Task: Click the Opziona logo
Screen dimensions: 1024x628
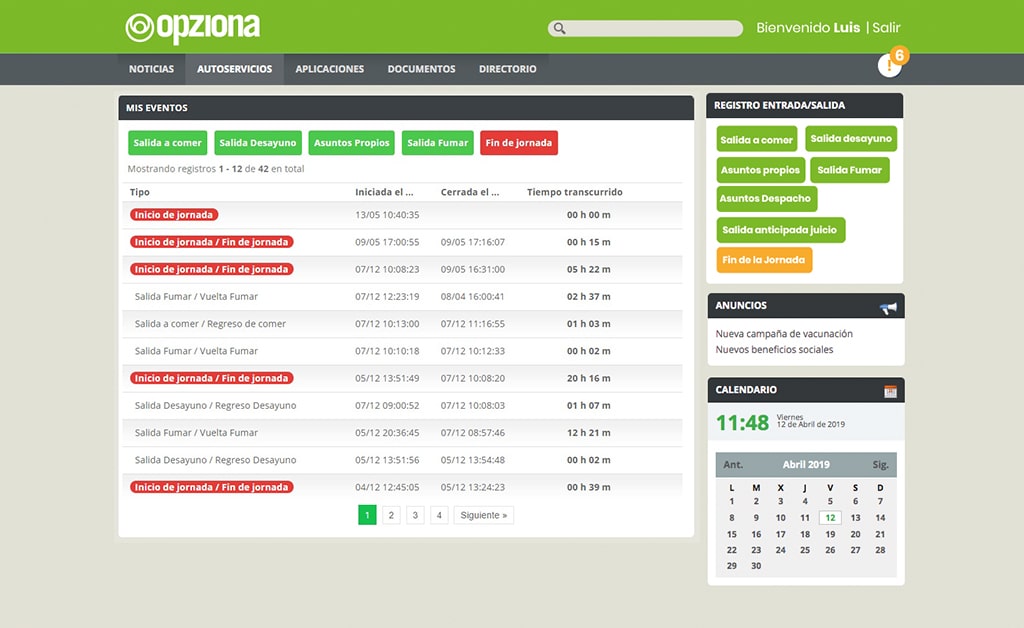Action: pos(193,27)
